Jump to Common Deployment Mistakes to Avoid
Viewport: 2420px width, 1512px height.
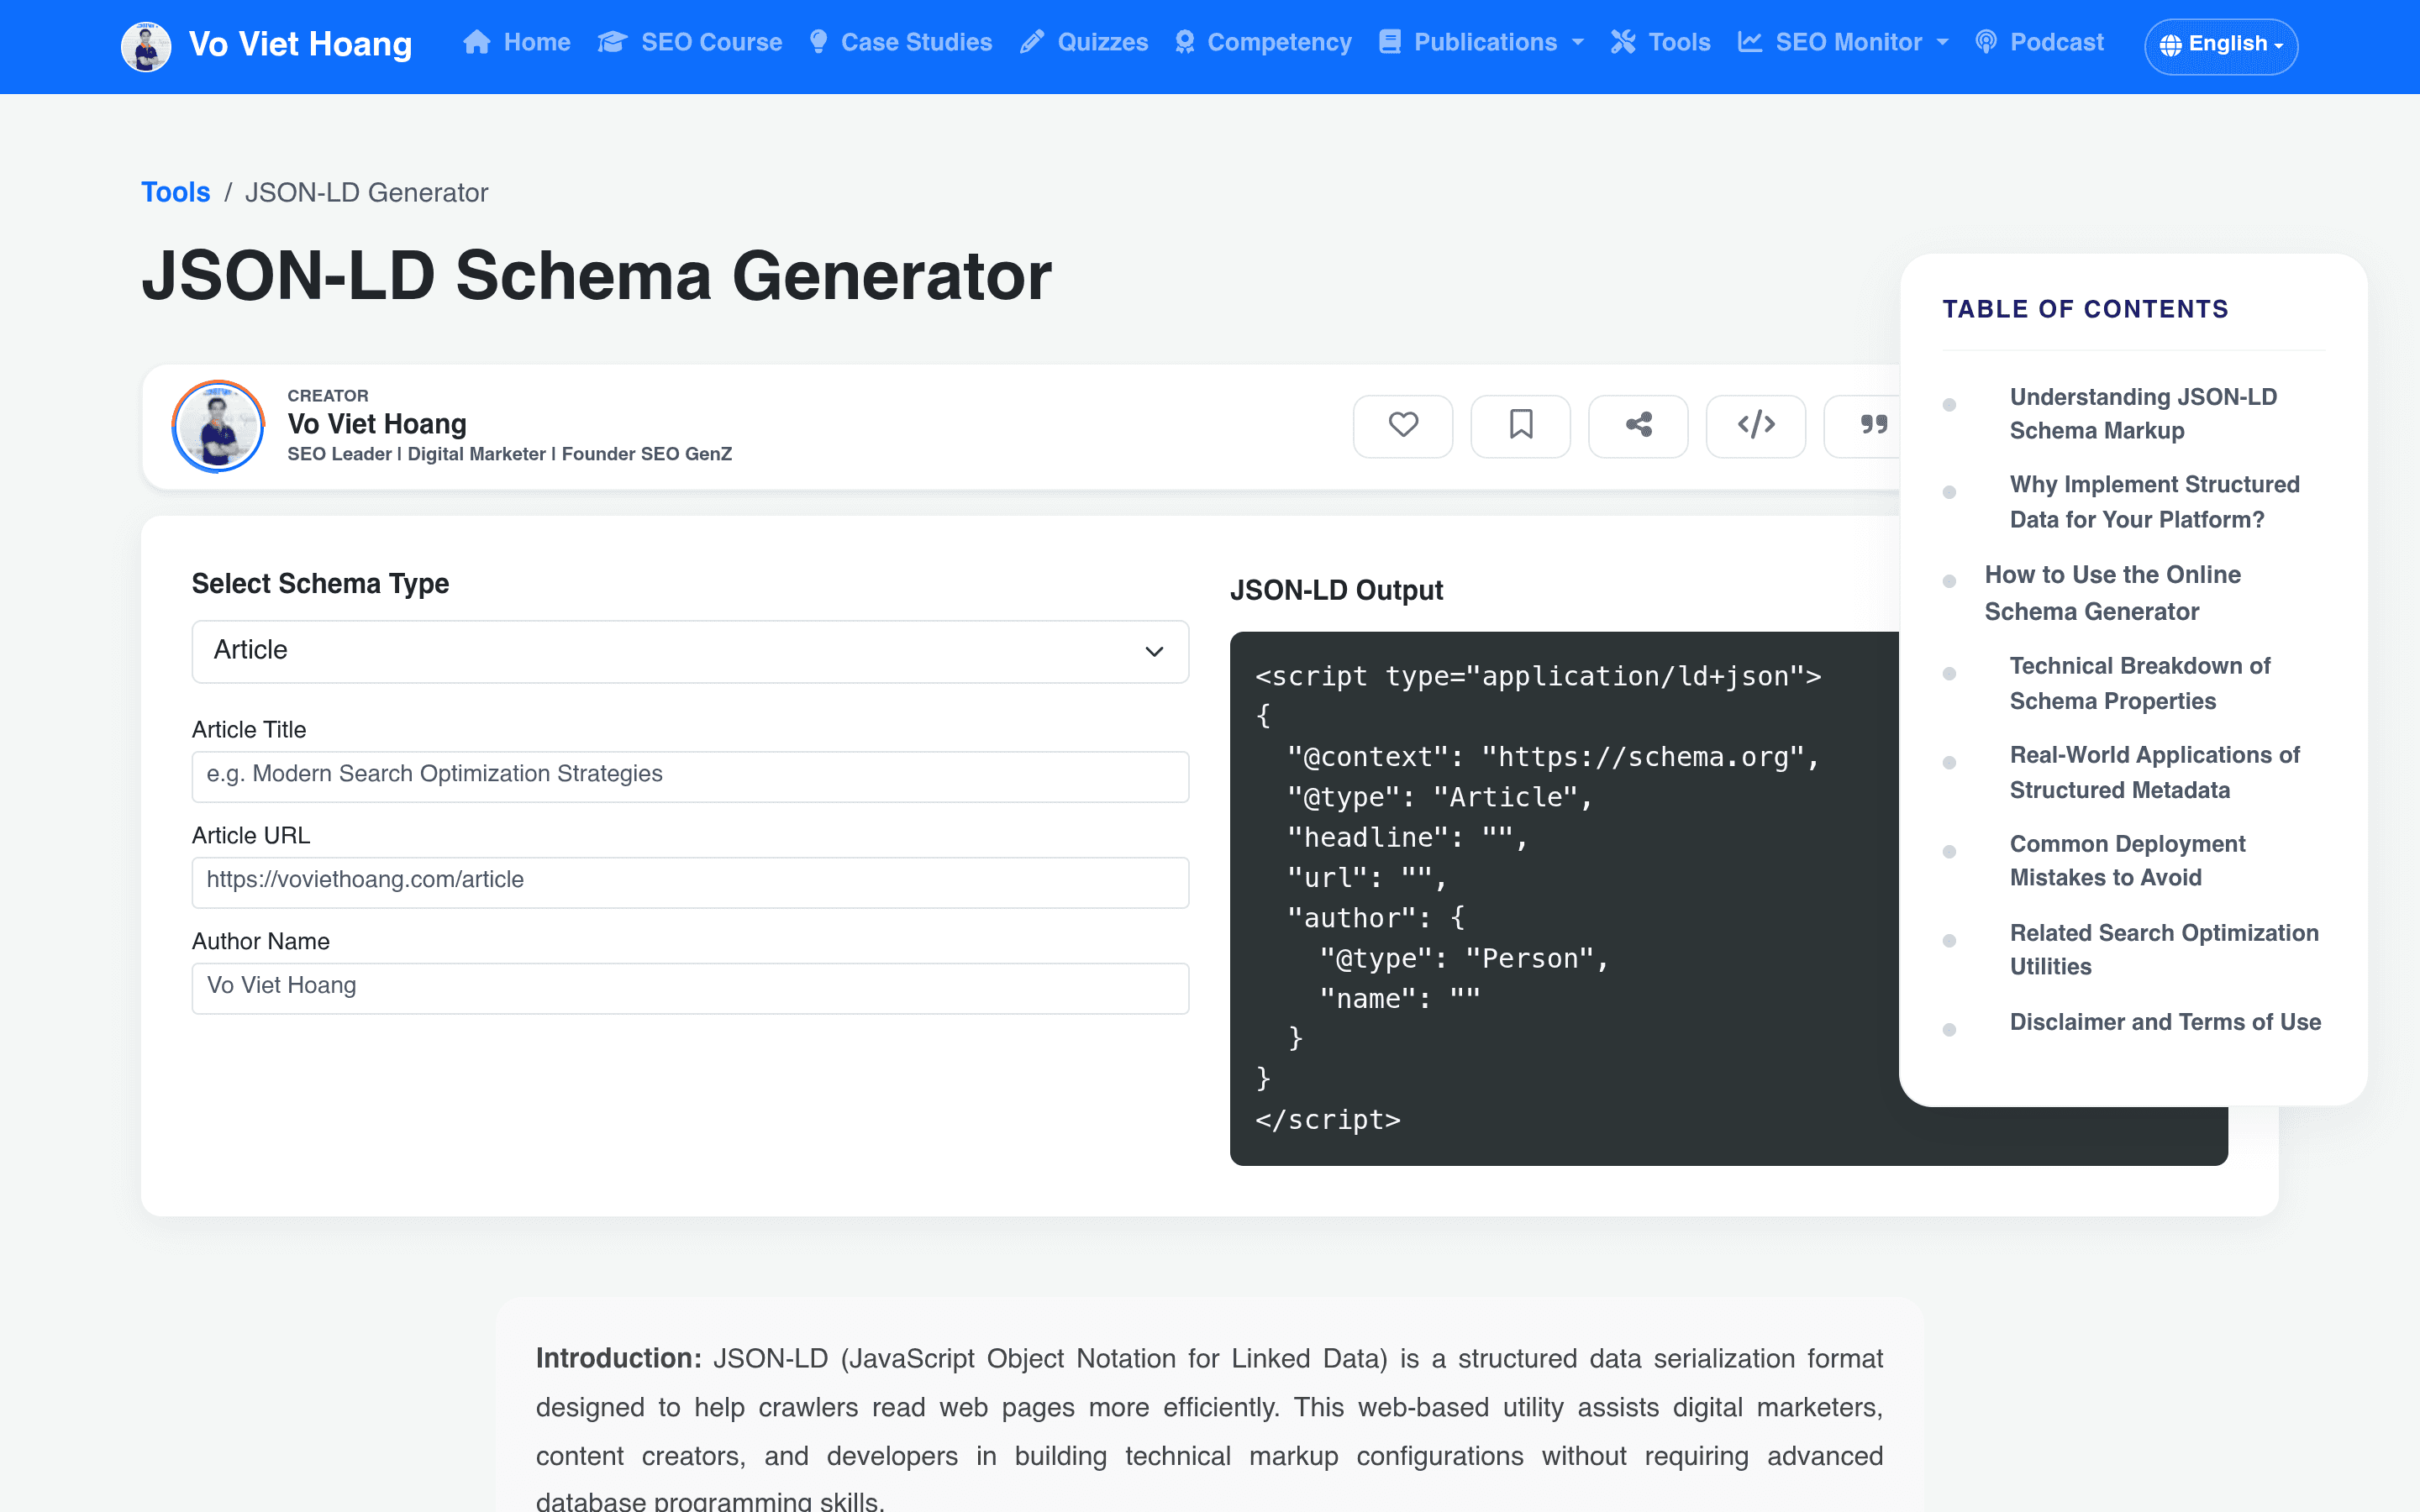point(2127,861)
